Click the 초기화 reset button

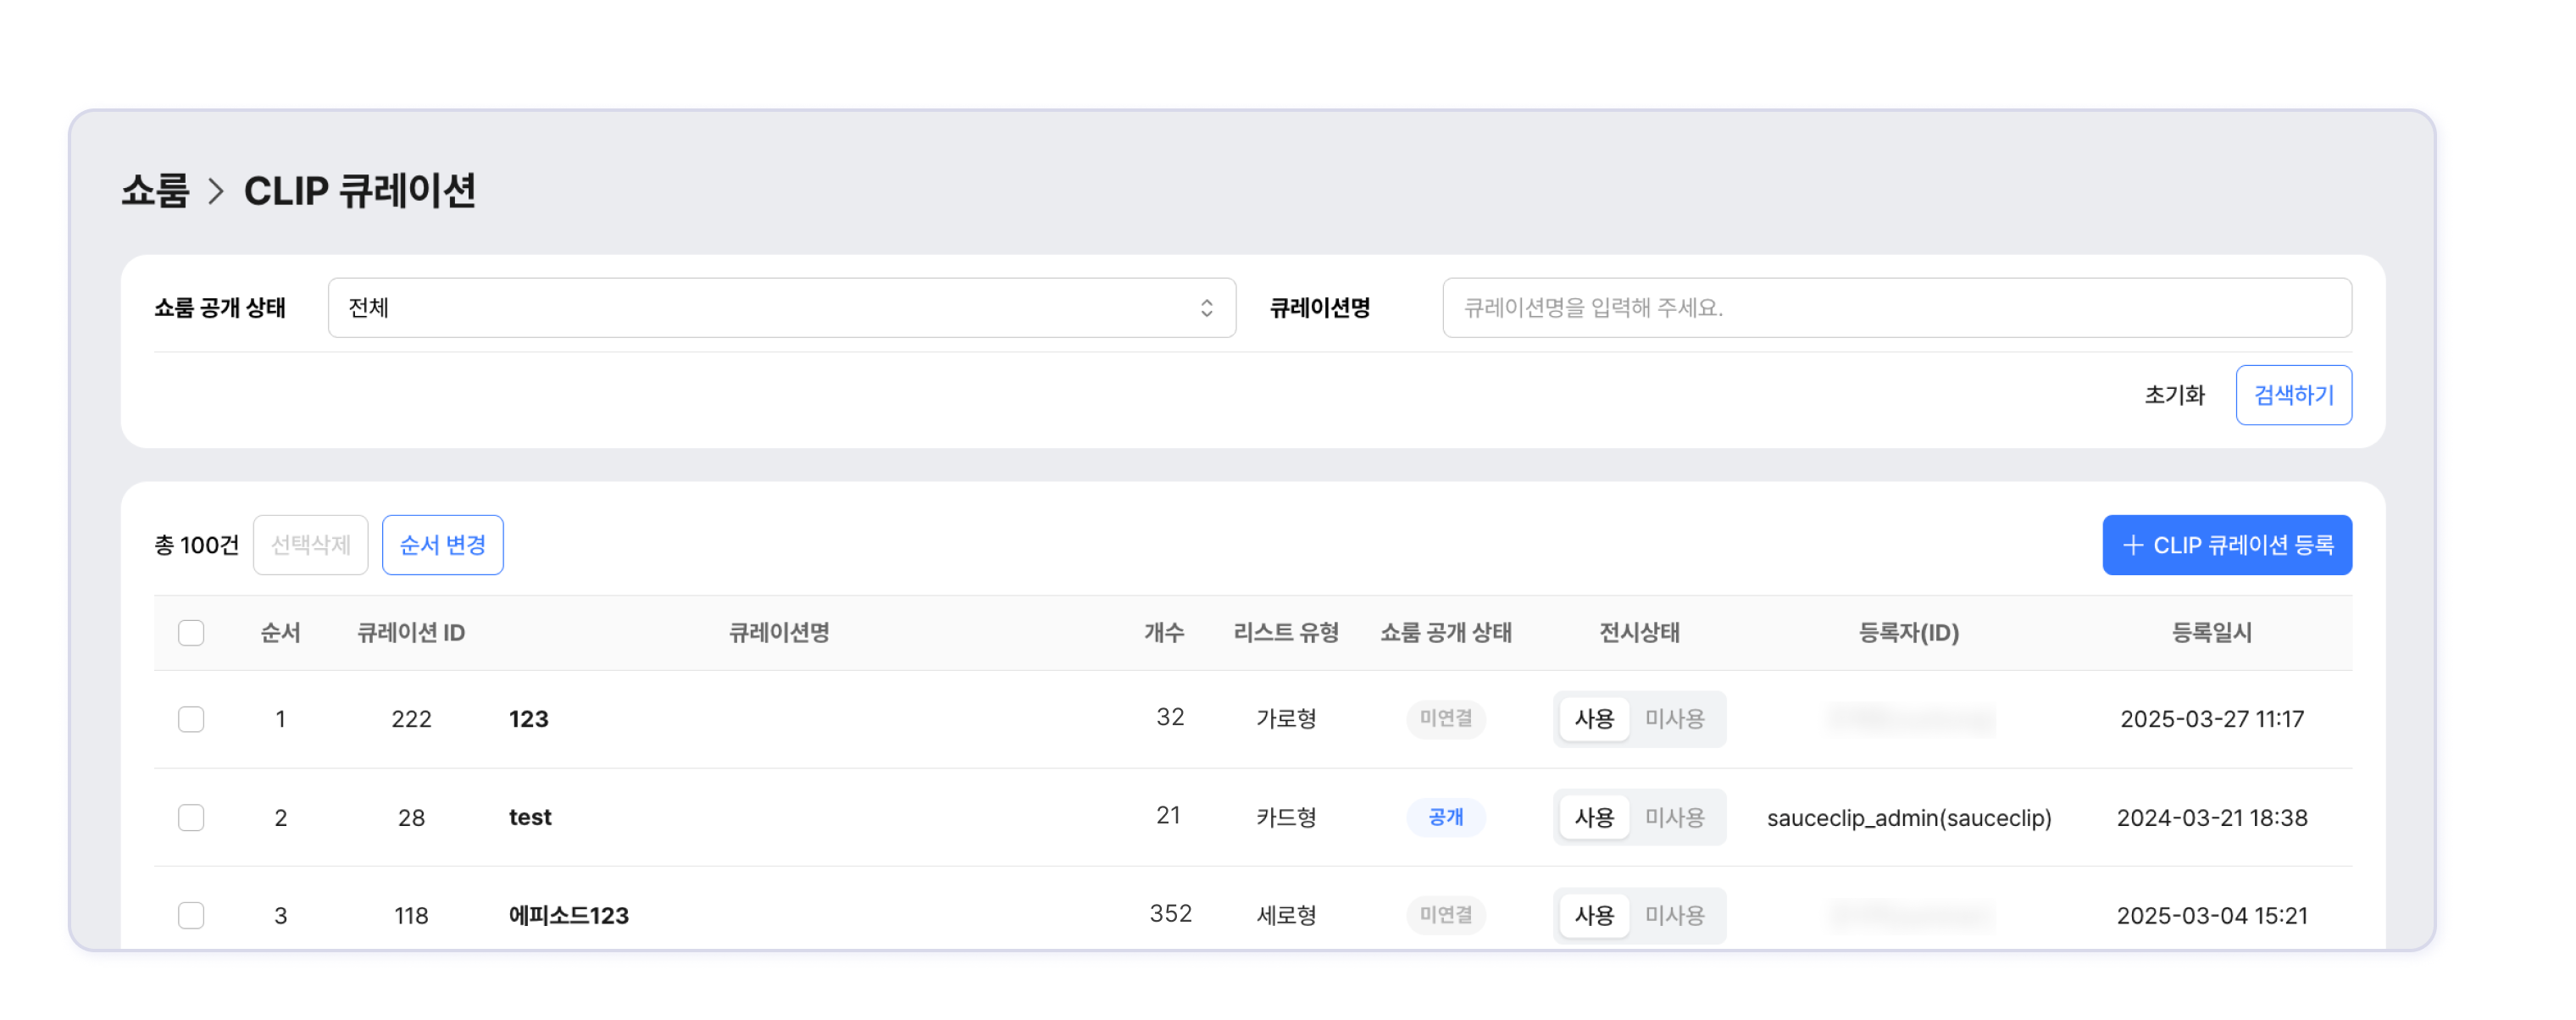pos(2174,395)
